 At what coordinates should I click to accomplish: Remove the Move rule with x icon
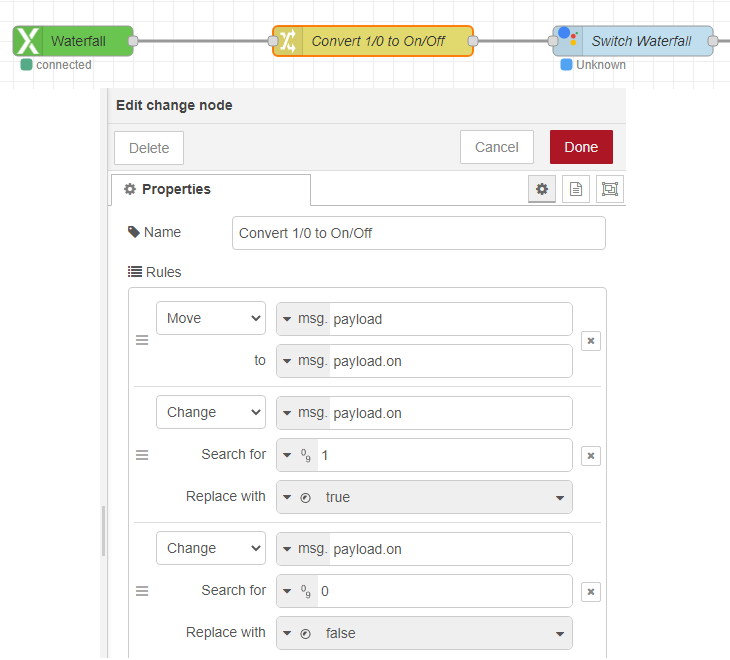click(x=591, y=341)
